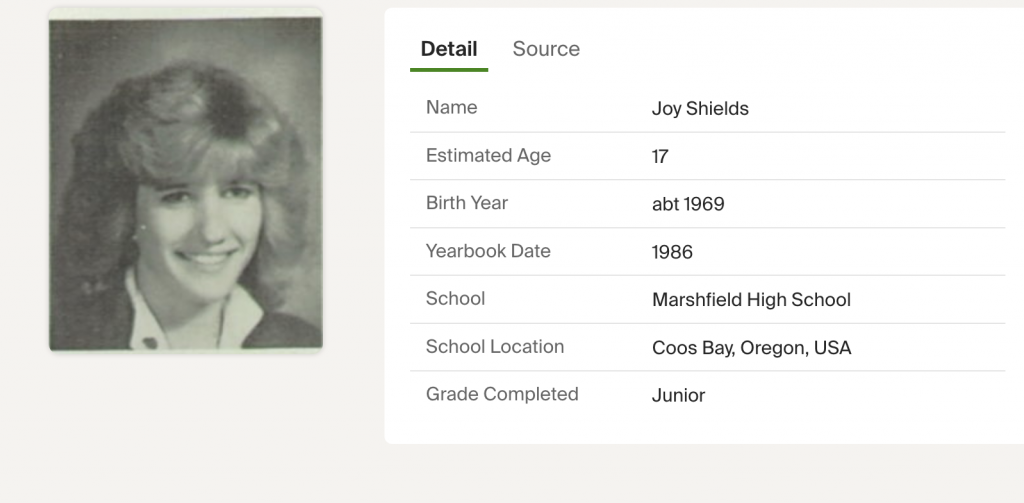Click the "Grade Completed" field label

[502, 394]
